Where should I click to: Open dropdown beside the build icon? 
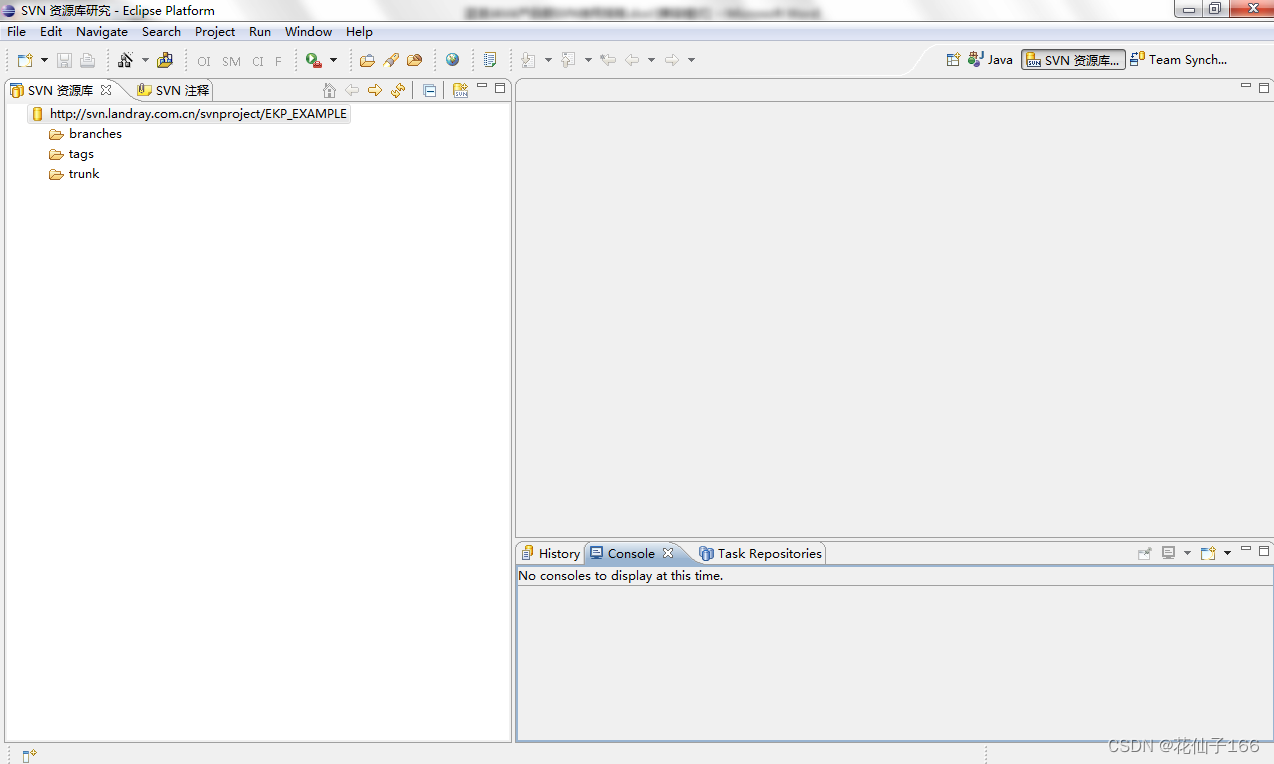point(145,61)
